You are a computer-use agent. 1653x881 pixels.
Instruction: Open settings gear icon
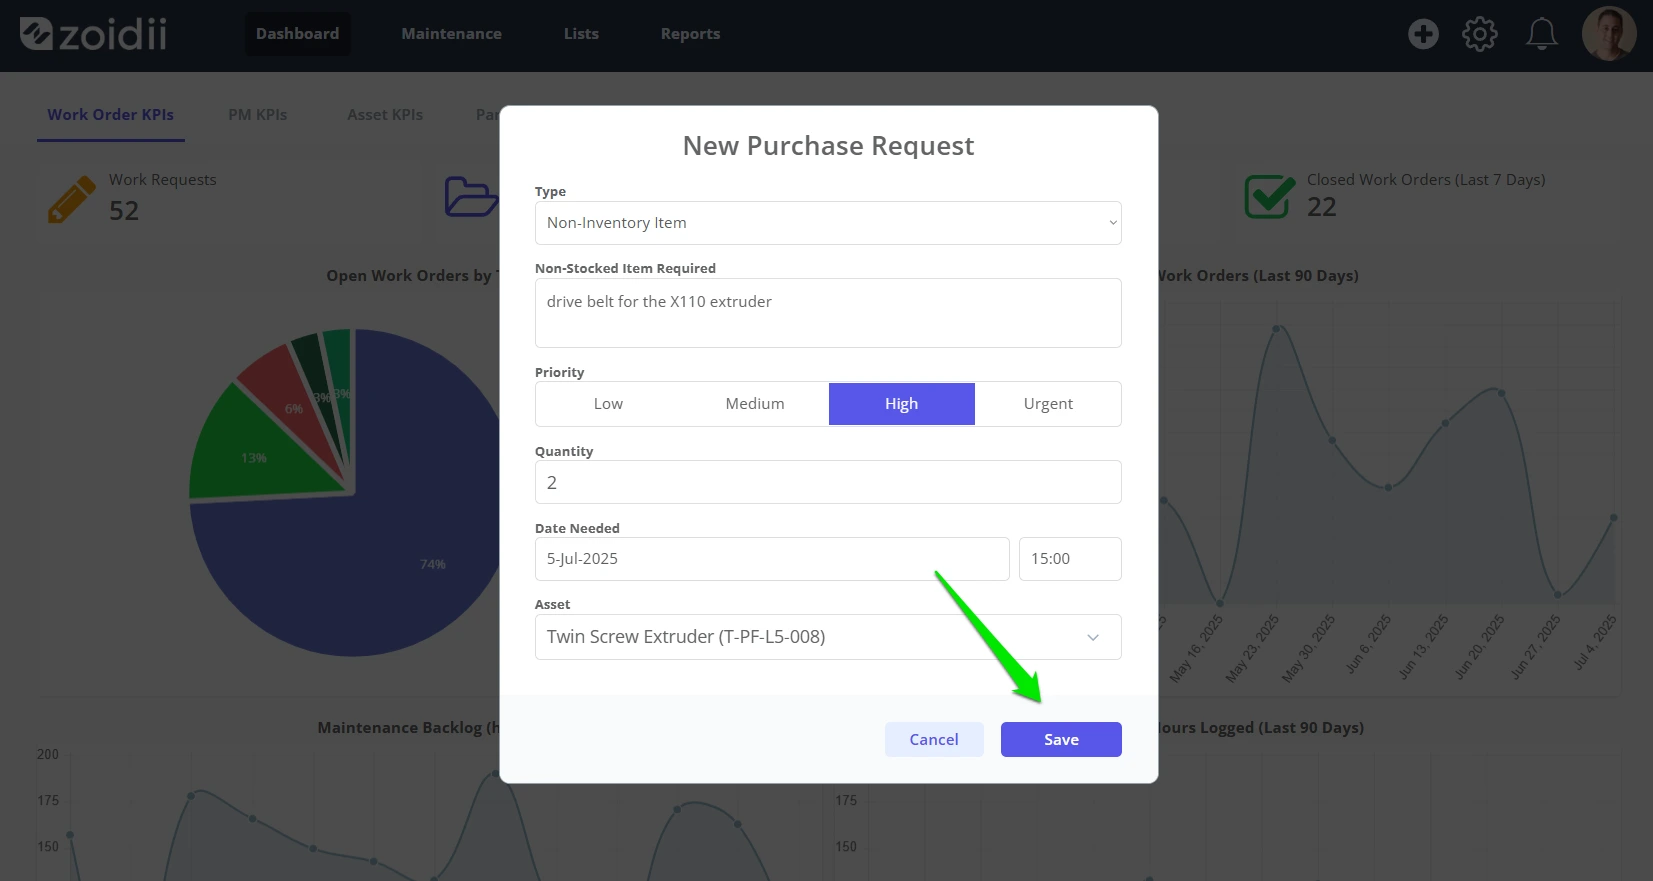1480,34
